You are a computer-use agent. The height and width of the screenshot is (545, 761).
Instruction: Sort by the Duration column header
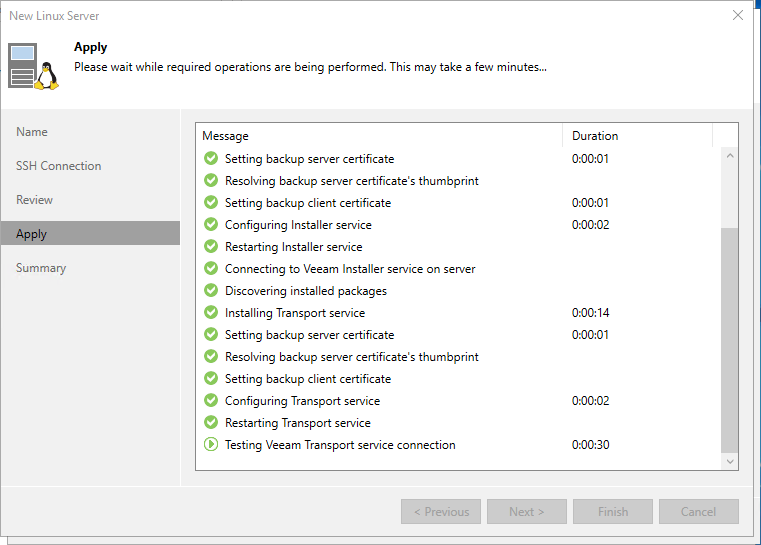(595, 136)
